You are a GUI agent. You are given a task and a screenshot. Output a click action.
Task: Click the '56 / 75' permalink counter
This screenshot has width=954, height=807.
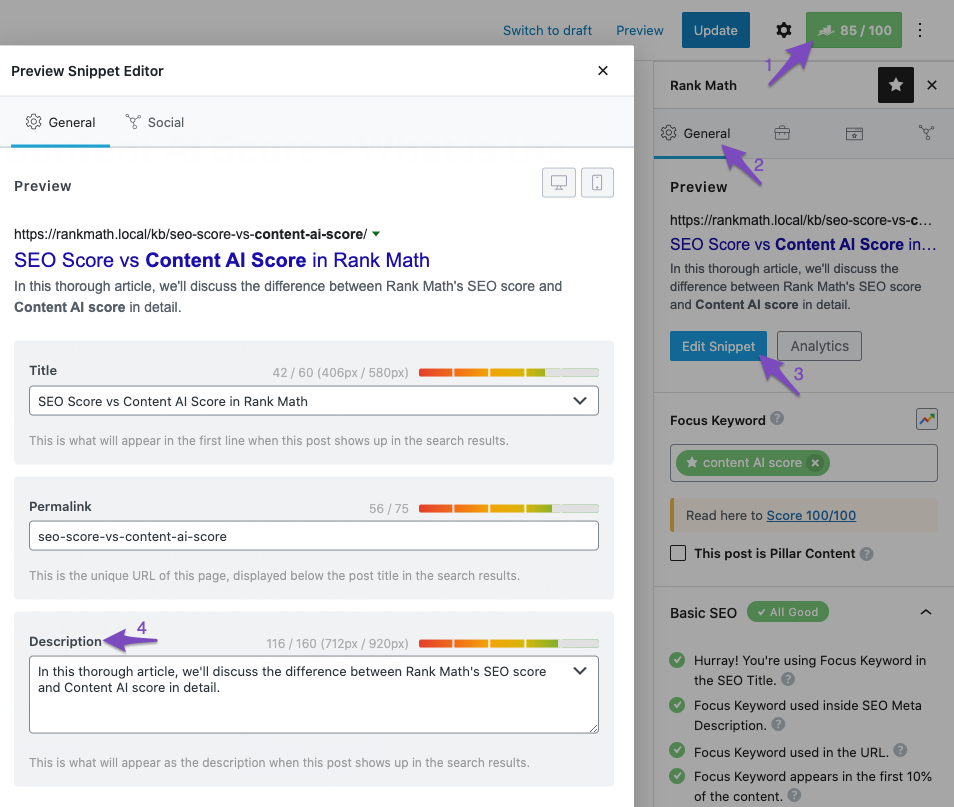pyautogui.click(x=389, y=509)
